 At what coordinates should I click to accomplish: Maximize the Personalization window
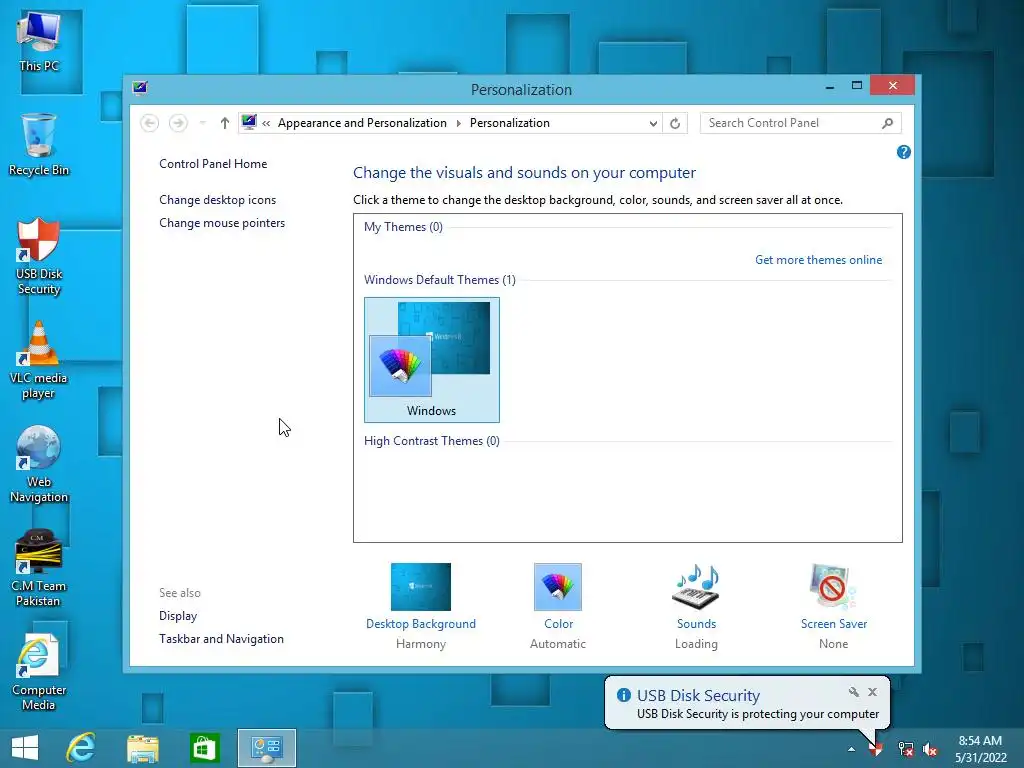click(857, 86)
